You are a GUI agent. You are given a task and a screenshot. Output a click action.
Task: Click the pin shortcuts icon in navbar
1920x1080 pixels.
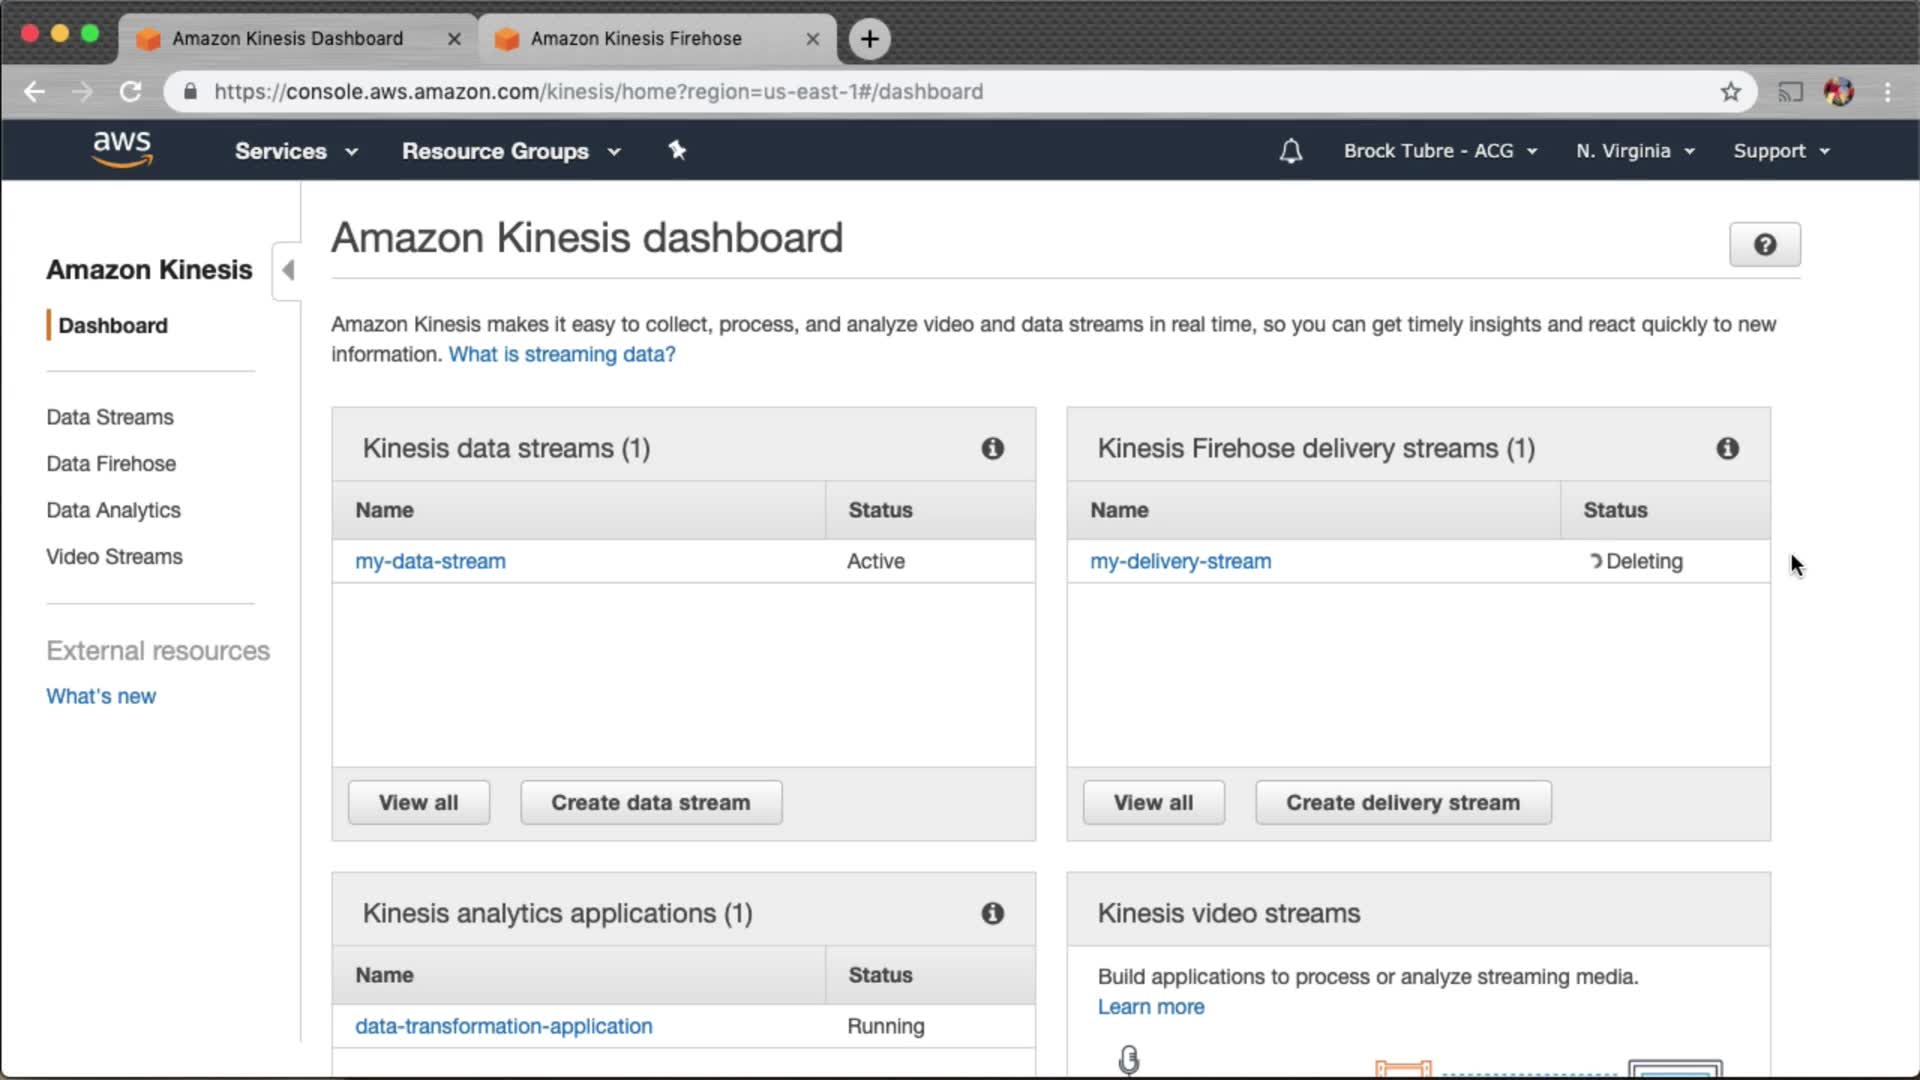click(677, 150)
